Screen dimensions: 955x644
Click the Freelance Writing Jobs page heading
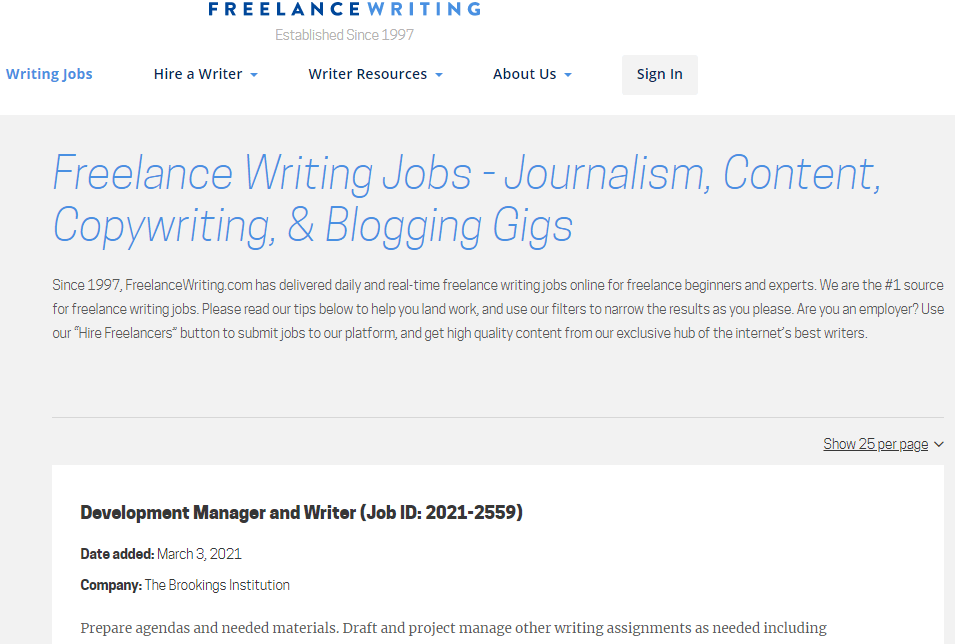[x=466, y=199]
